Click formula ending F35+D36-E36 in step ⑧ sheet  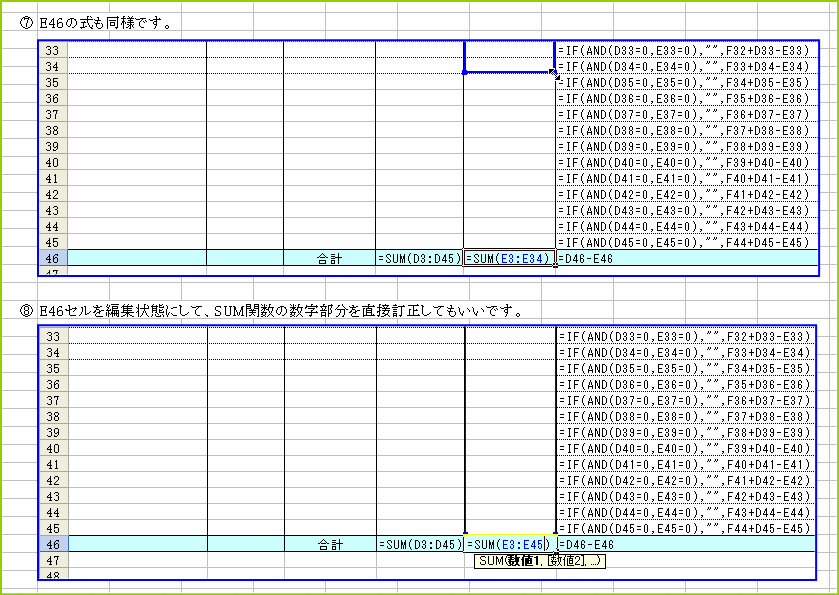[x=687, y=385]
